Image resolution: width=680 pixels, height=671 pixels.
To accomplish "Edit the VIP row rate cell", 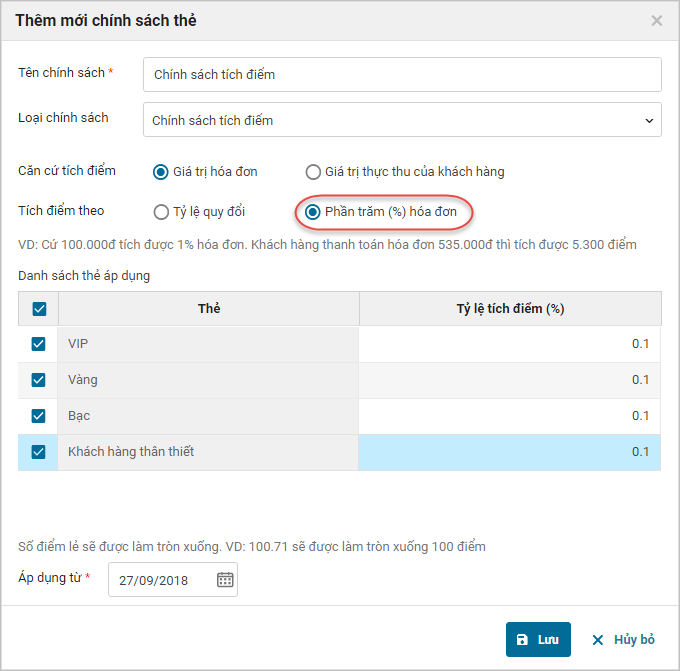I will click(x=509, y=344).
